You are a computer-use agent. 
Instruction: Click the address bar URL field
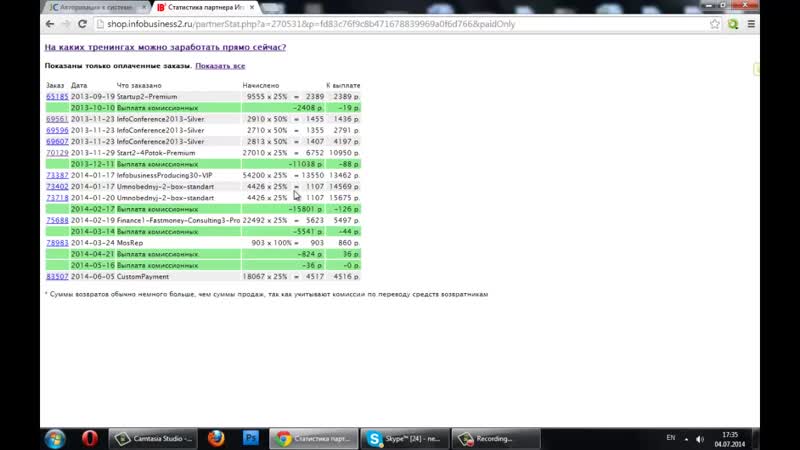point(401,24)
